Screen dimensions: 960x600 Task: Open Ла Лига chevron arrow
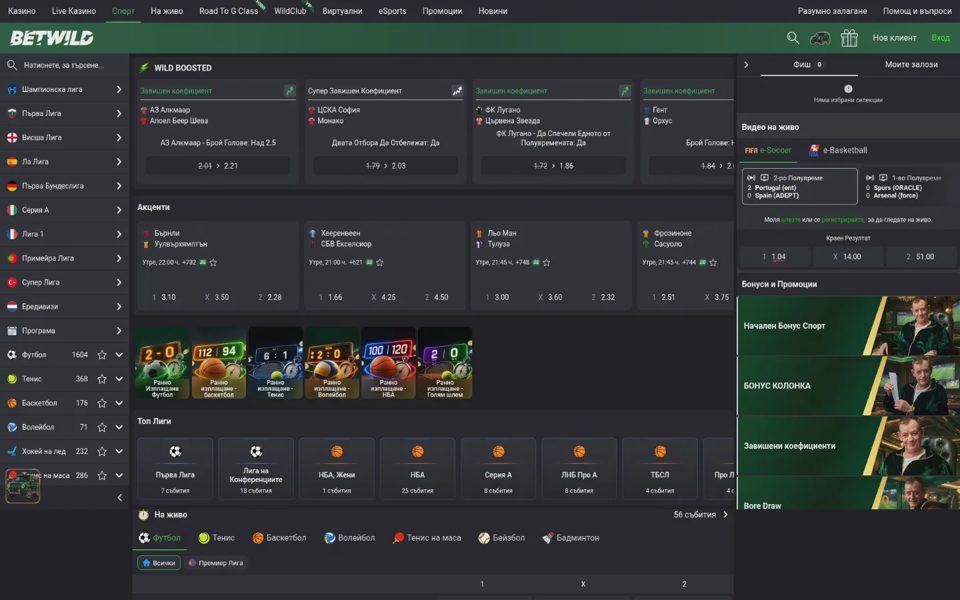[119, 162]
